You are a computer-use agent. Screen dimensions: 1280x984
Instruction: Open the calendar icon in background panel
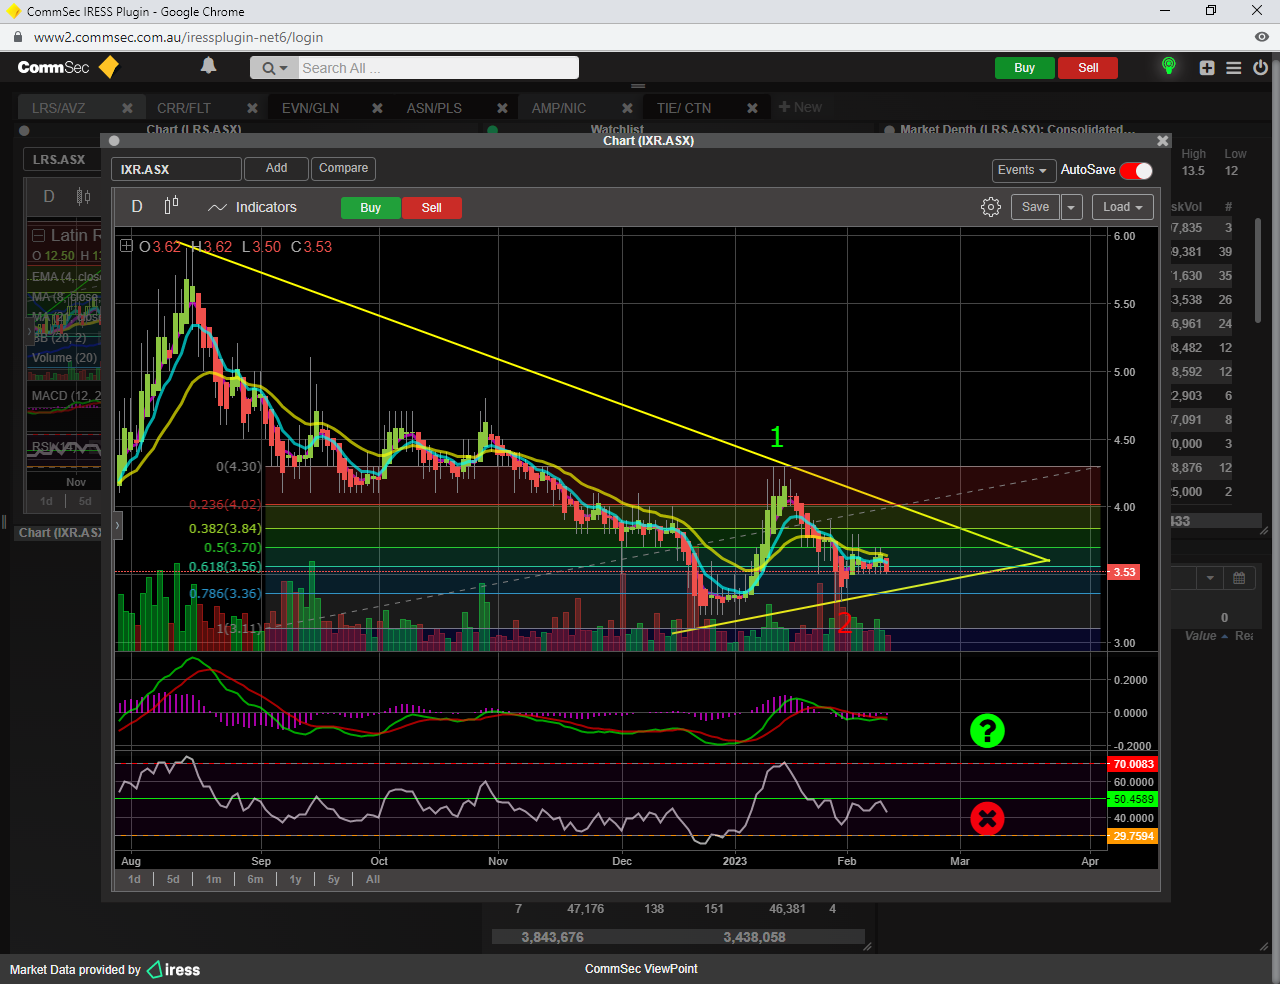(1239, 578)
